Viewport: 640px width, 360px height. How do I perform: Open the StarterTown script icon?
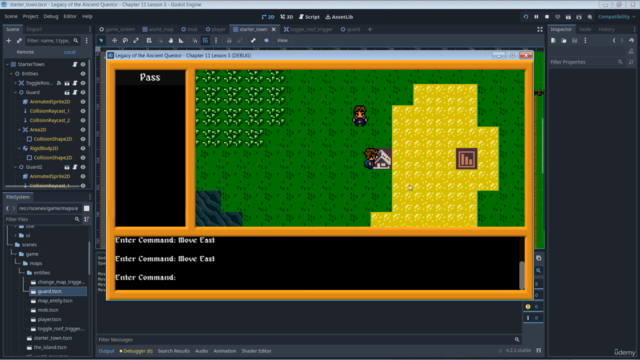[75, 64]
